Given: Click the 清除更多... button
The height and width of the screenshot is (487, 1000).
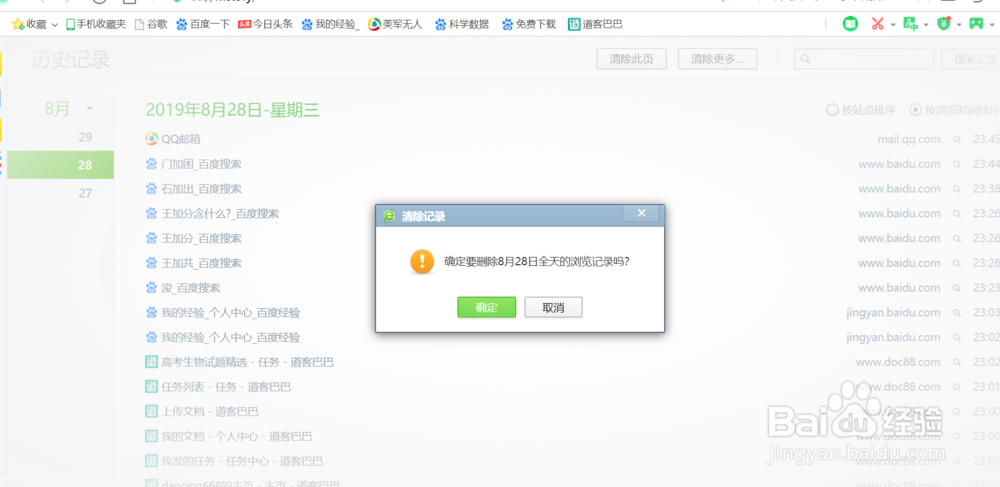Looking at the screenshot, I should [717, 59].
